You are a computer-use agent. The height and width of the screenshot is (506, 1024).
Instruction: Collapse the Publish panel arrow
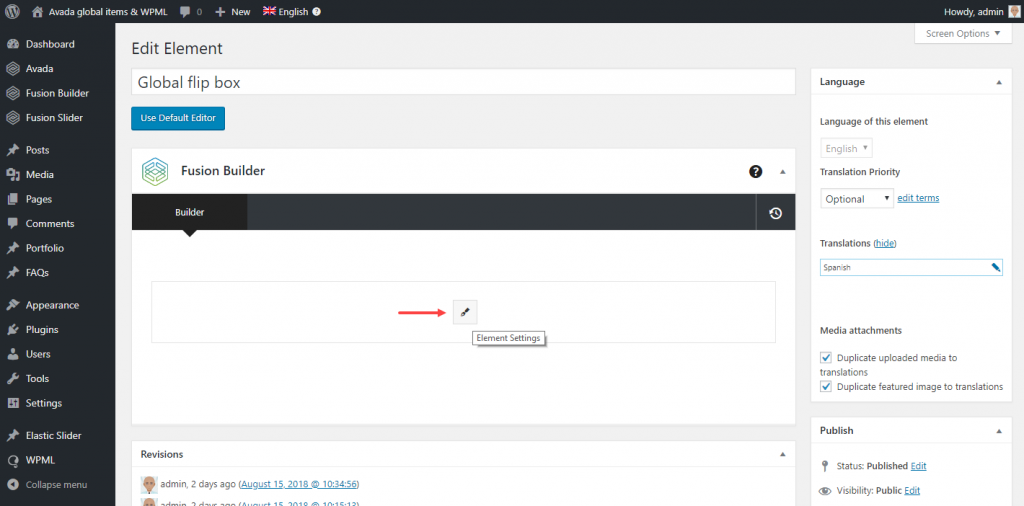tap(999, 431)
